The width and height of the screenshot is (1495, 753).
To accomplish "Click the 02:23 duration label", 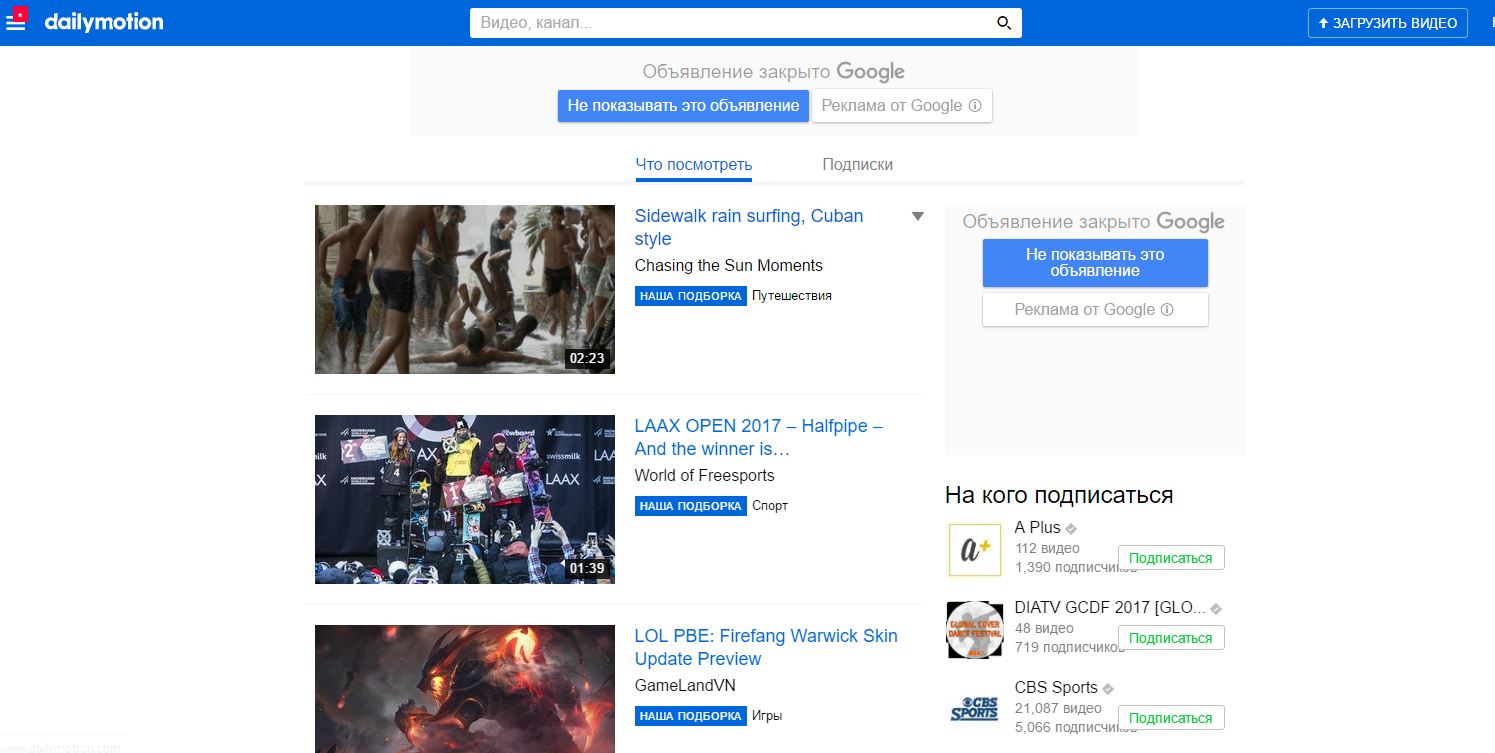I will 587,358.
